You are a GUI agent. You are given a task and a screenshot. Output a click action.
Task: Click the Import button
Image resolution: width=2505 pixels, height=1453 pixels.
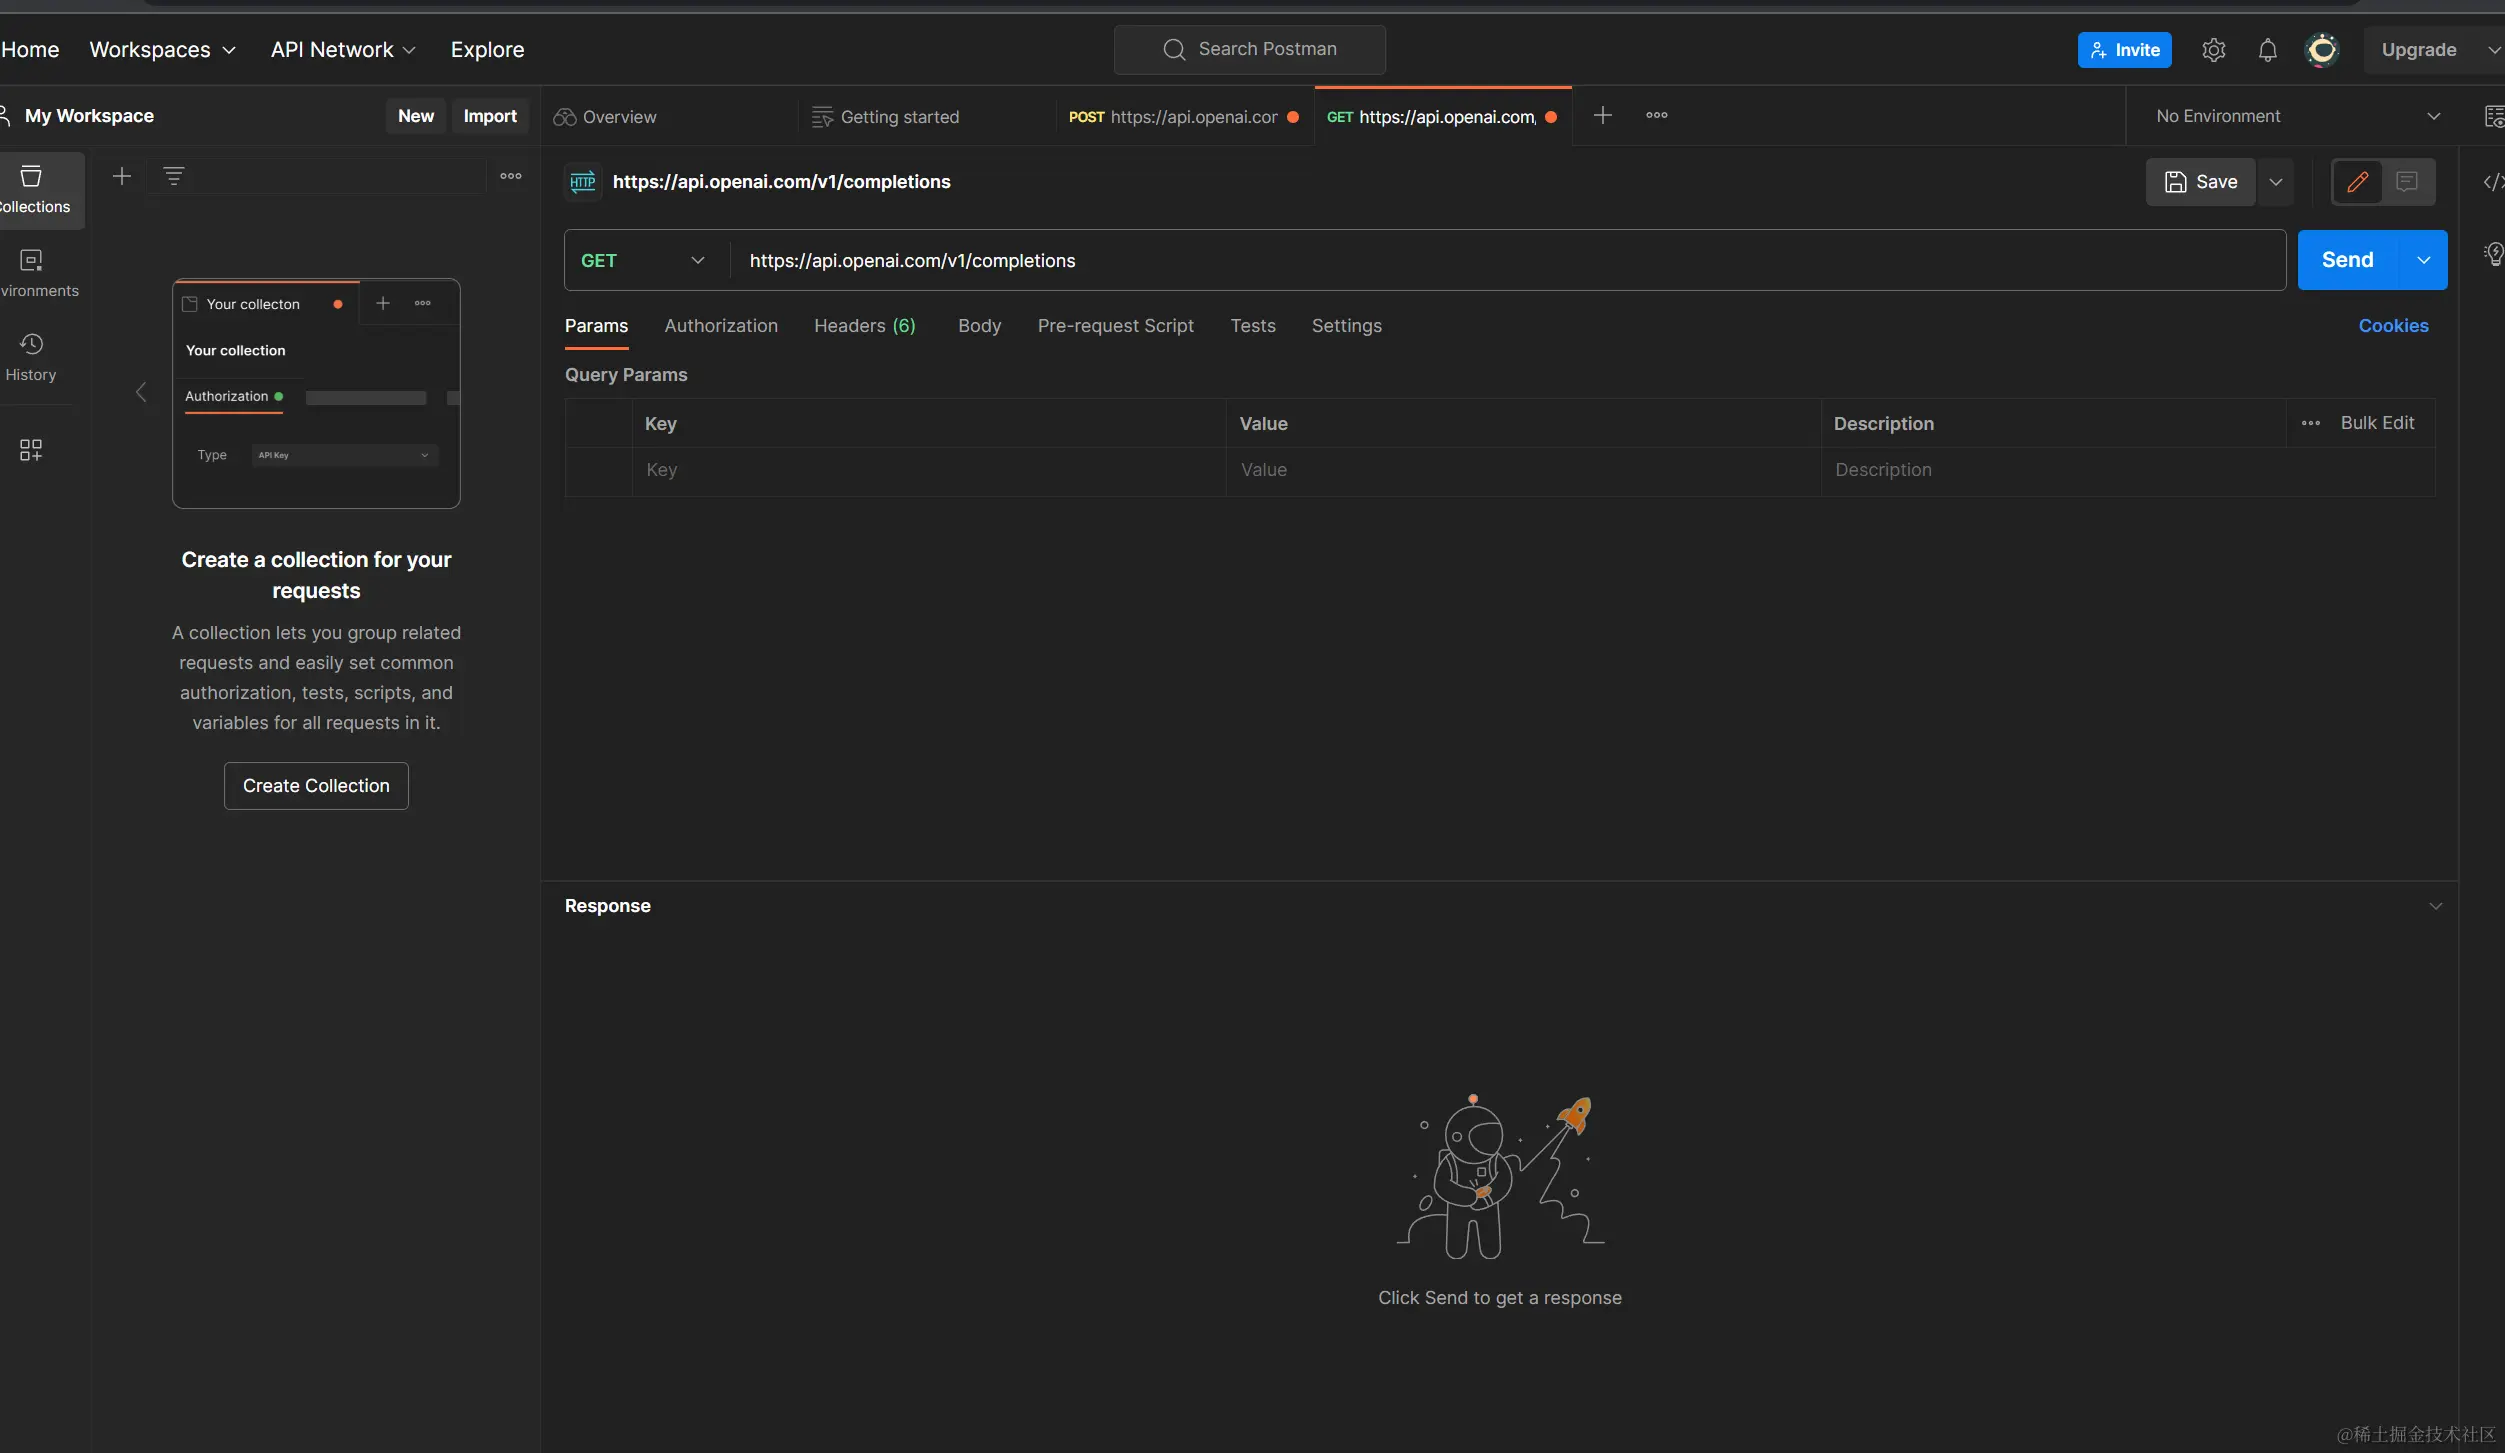490,117
